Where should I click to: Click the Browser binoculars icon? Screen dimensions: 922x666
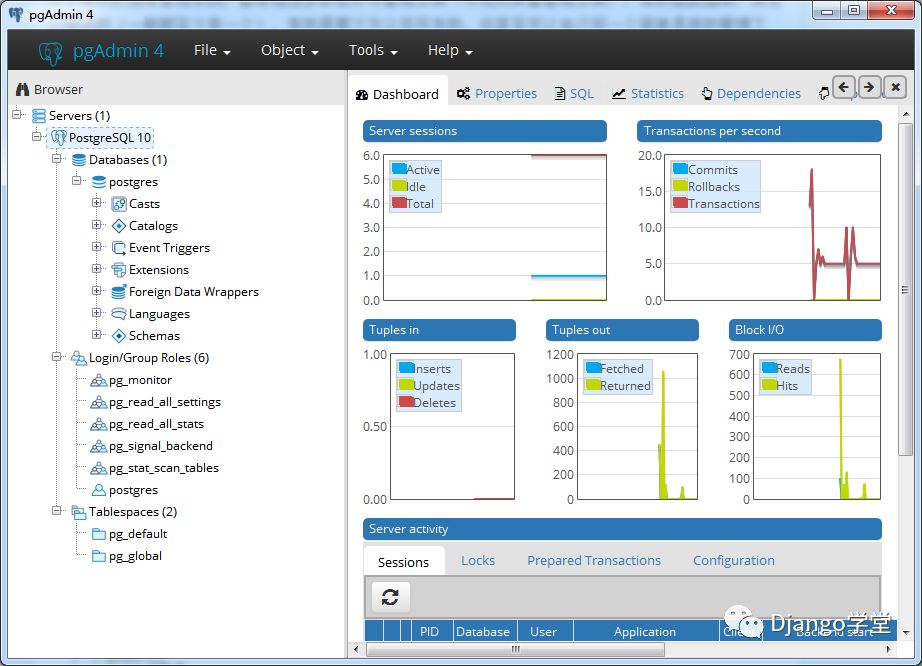tap(22, 89)
